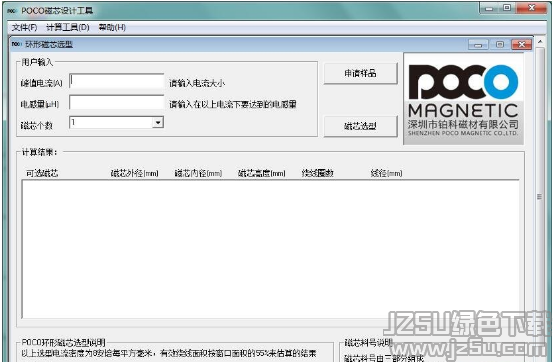Focus the 电感量(μH) input field
Image resolution: width=553 pixels, height=362 pixels.
click(117, 103)
